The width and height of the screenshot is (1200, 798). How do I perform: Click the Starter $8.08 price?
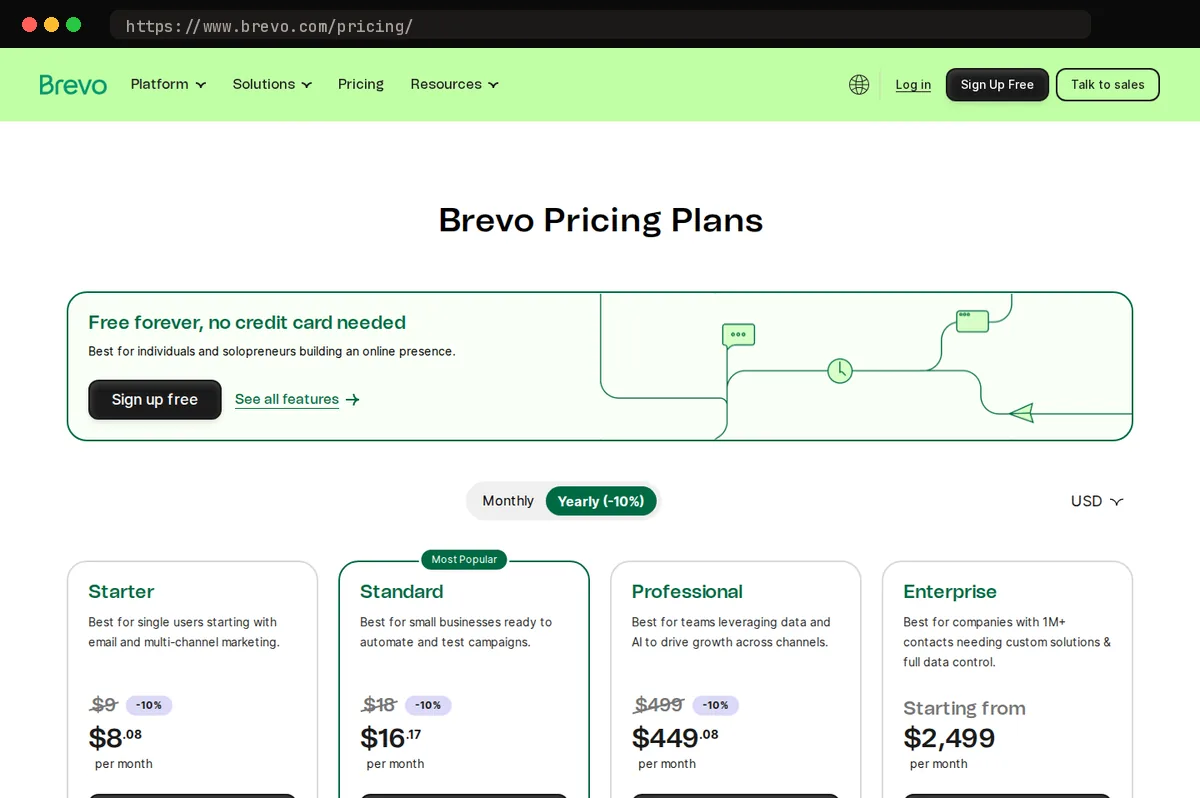point(115,738)
